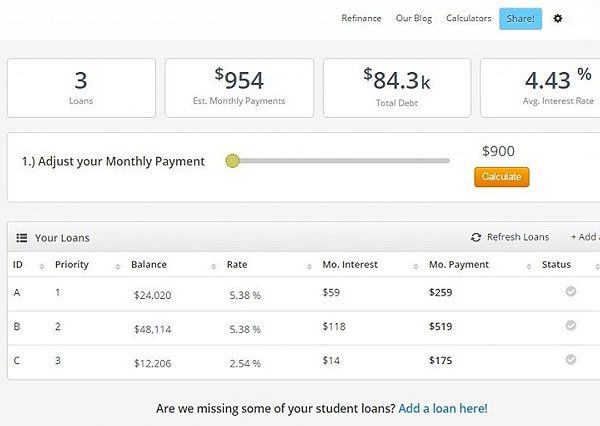Sort table by Mo. Interest column arrows
Image resolution: width=600 pixels, height=426 pixels.
click(416, 266)
